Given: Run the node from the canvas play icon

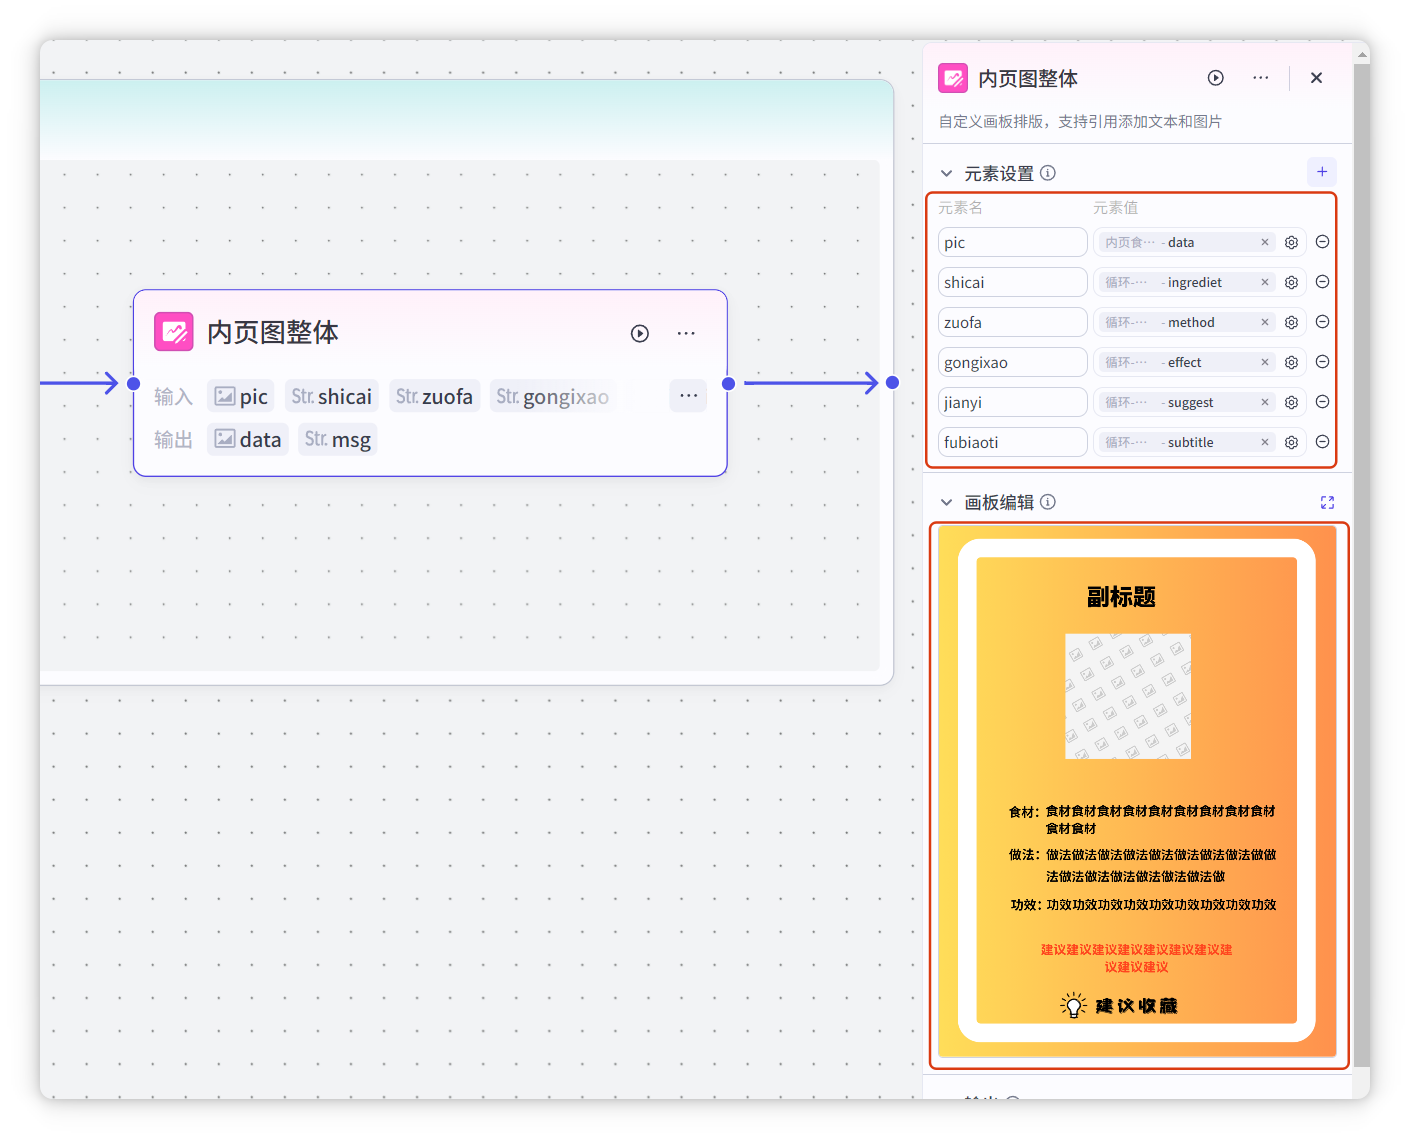Looking at the screenshot, I should [x=640, y=334].
